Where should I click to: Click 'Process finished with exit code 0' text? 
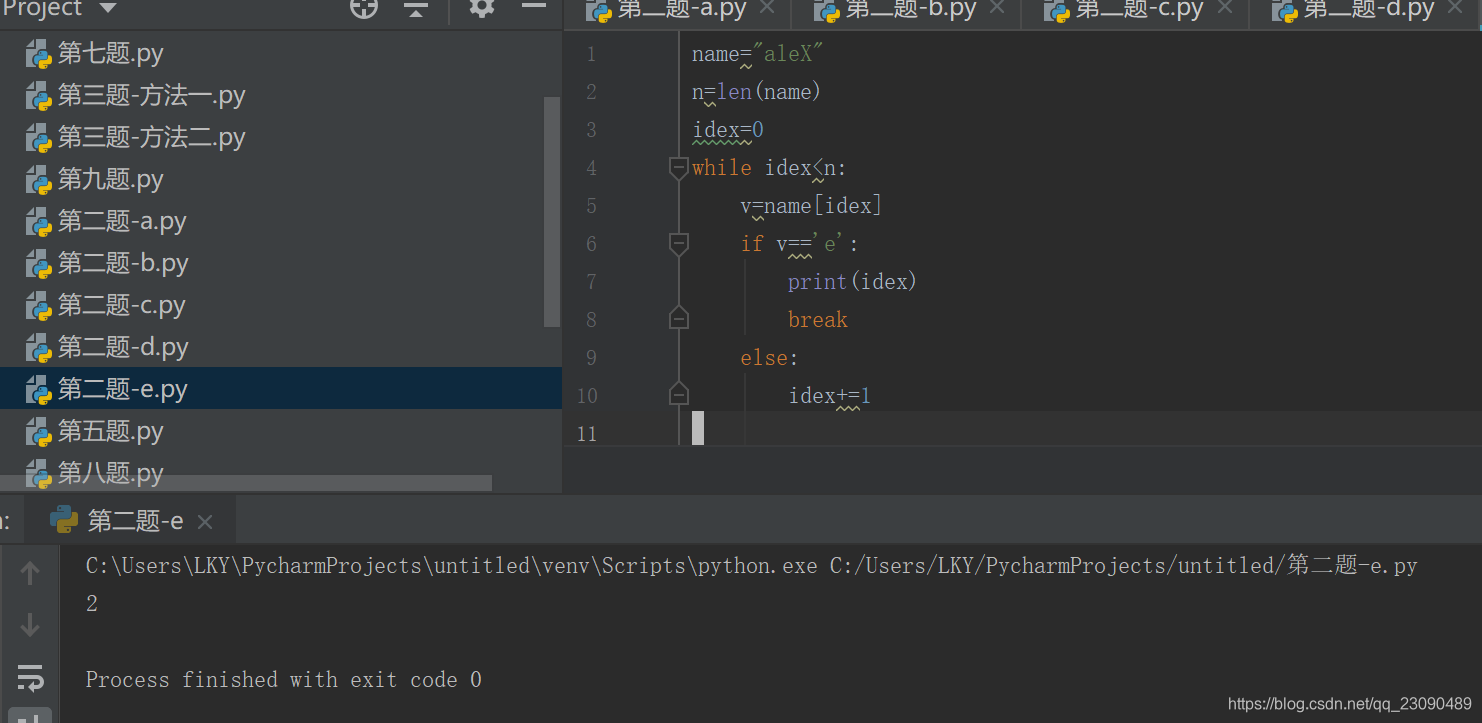click(x=284, y=680)
